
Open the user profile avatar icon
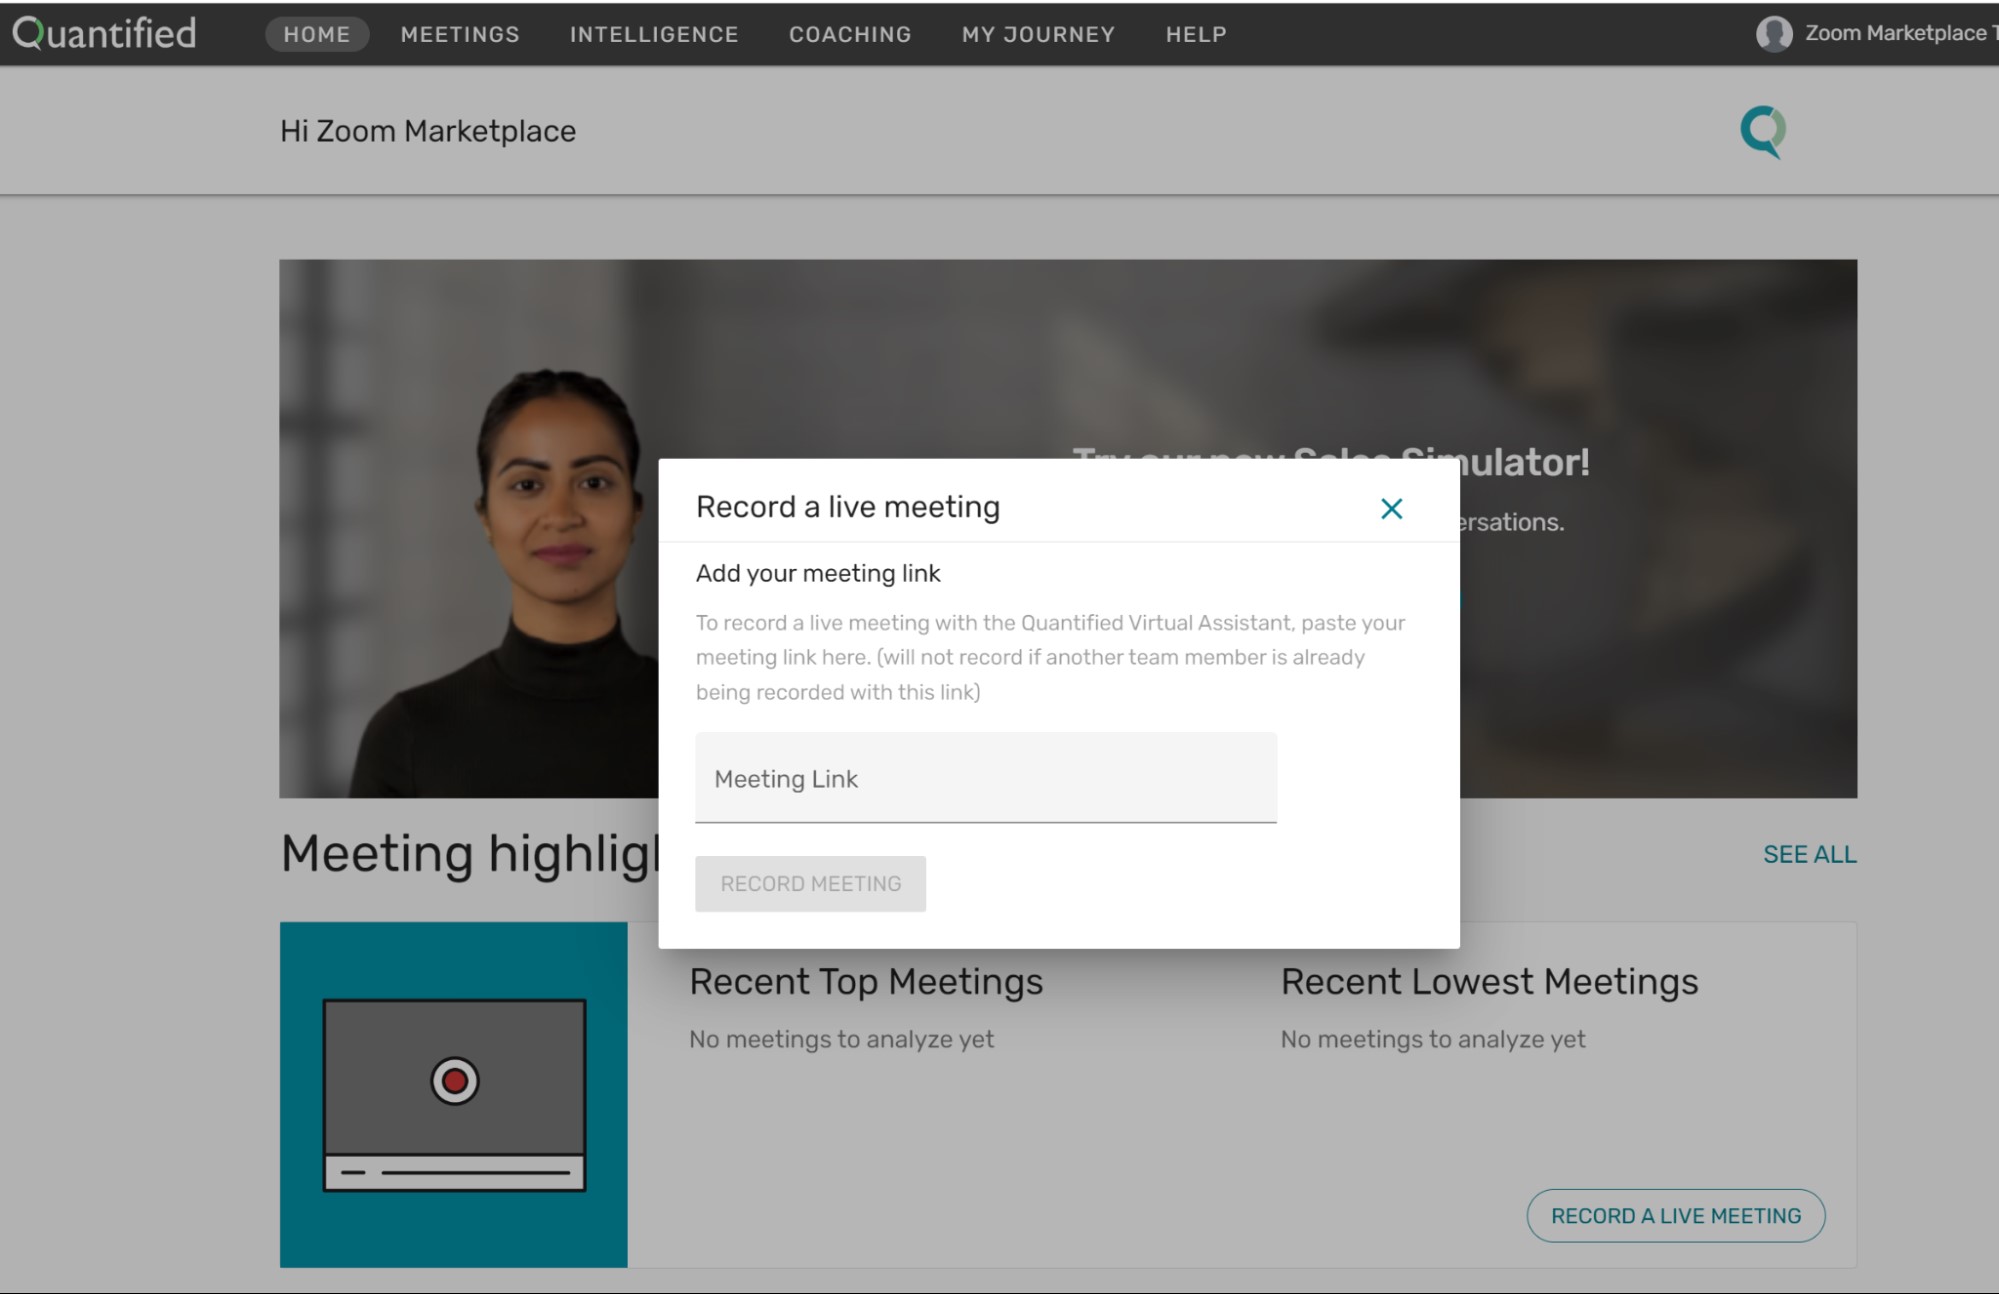pos(1774,33)
